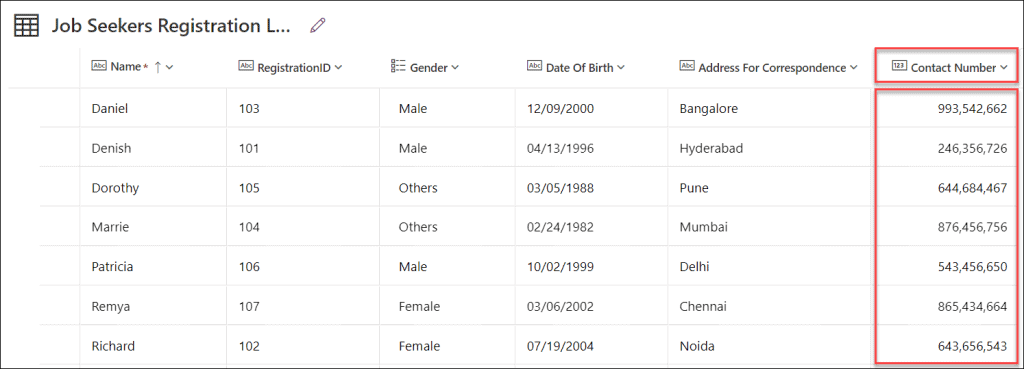Click the name cell Daniel
This screenshot has height=369, width=1024.
110,108
